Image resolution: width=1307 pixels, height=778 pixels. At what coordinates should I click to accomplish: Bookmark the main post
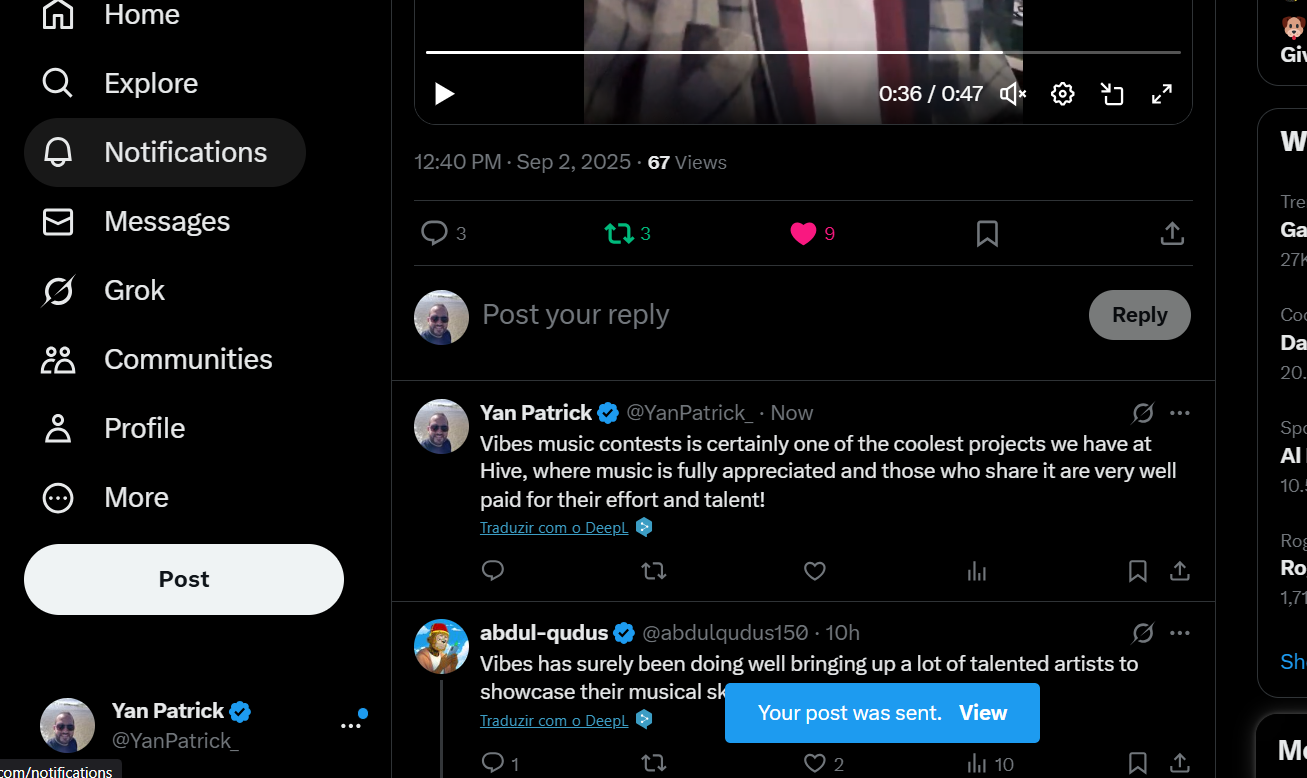(987, 233)
